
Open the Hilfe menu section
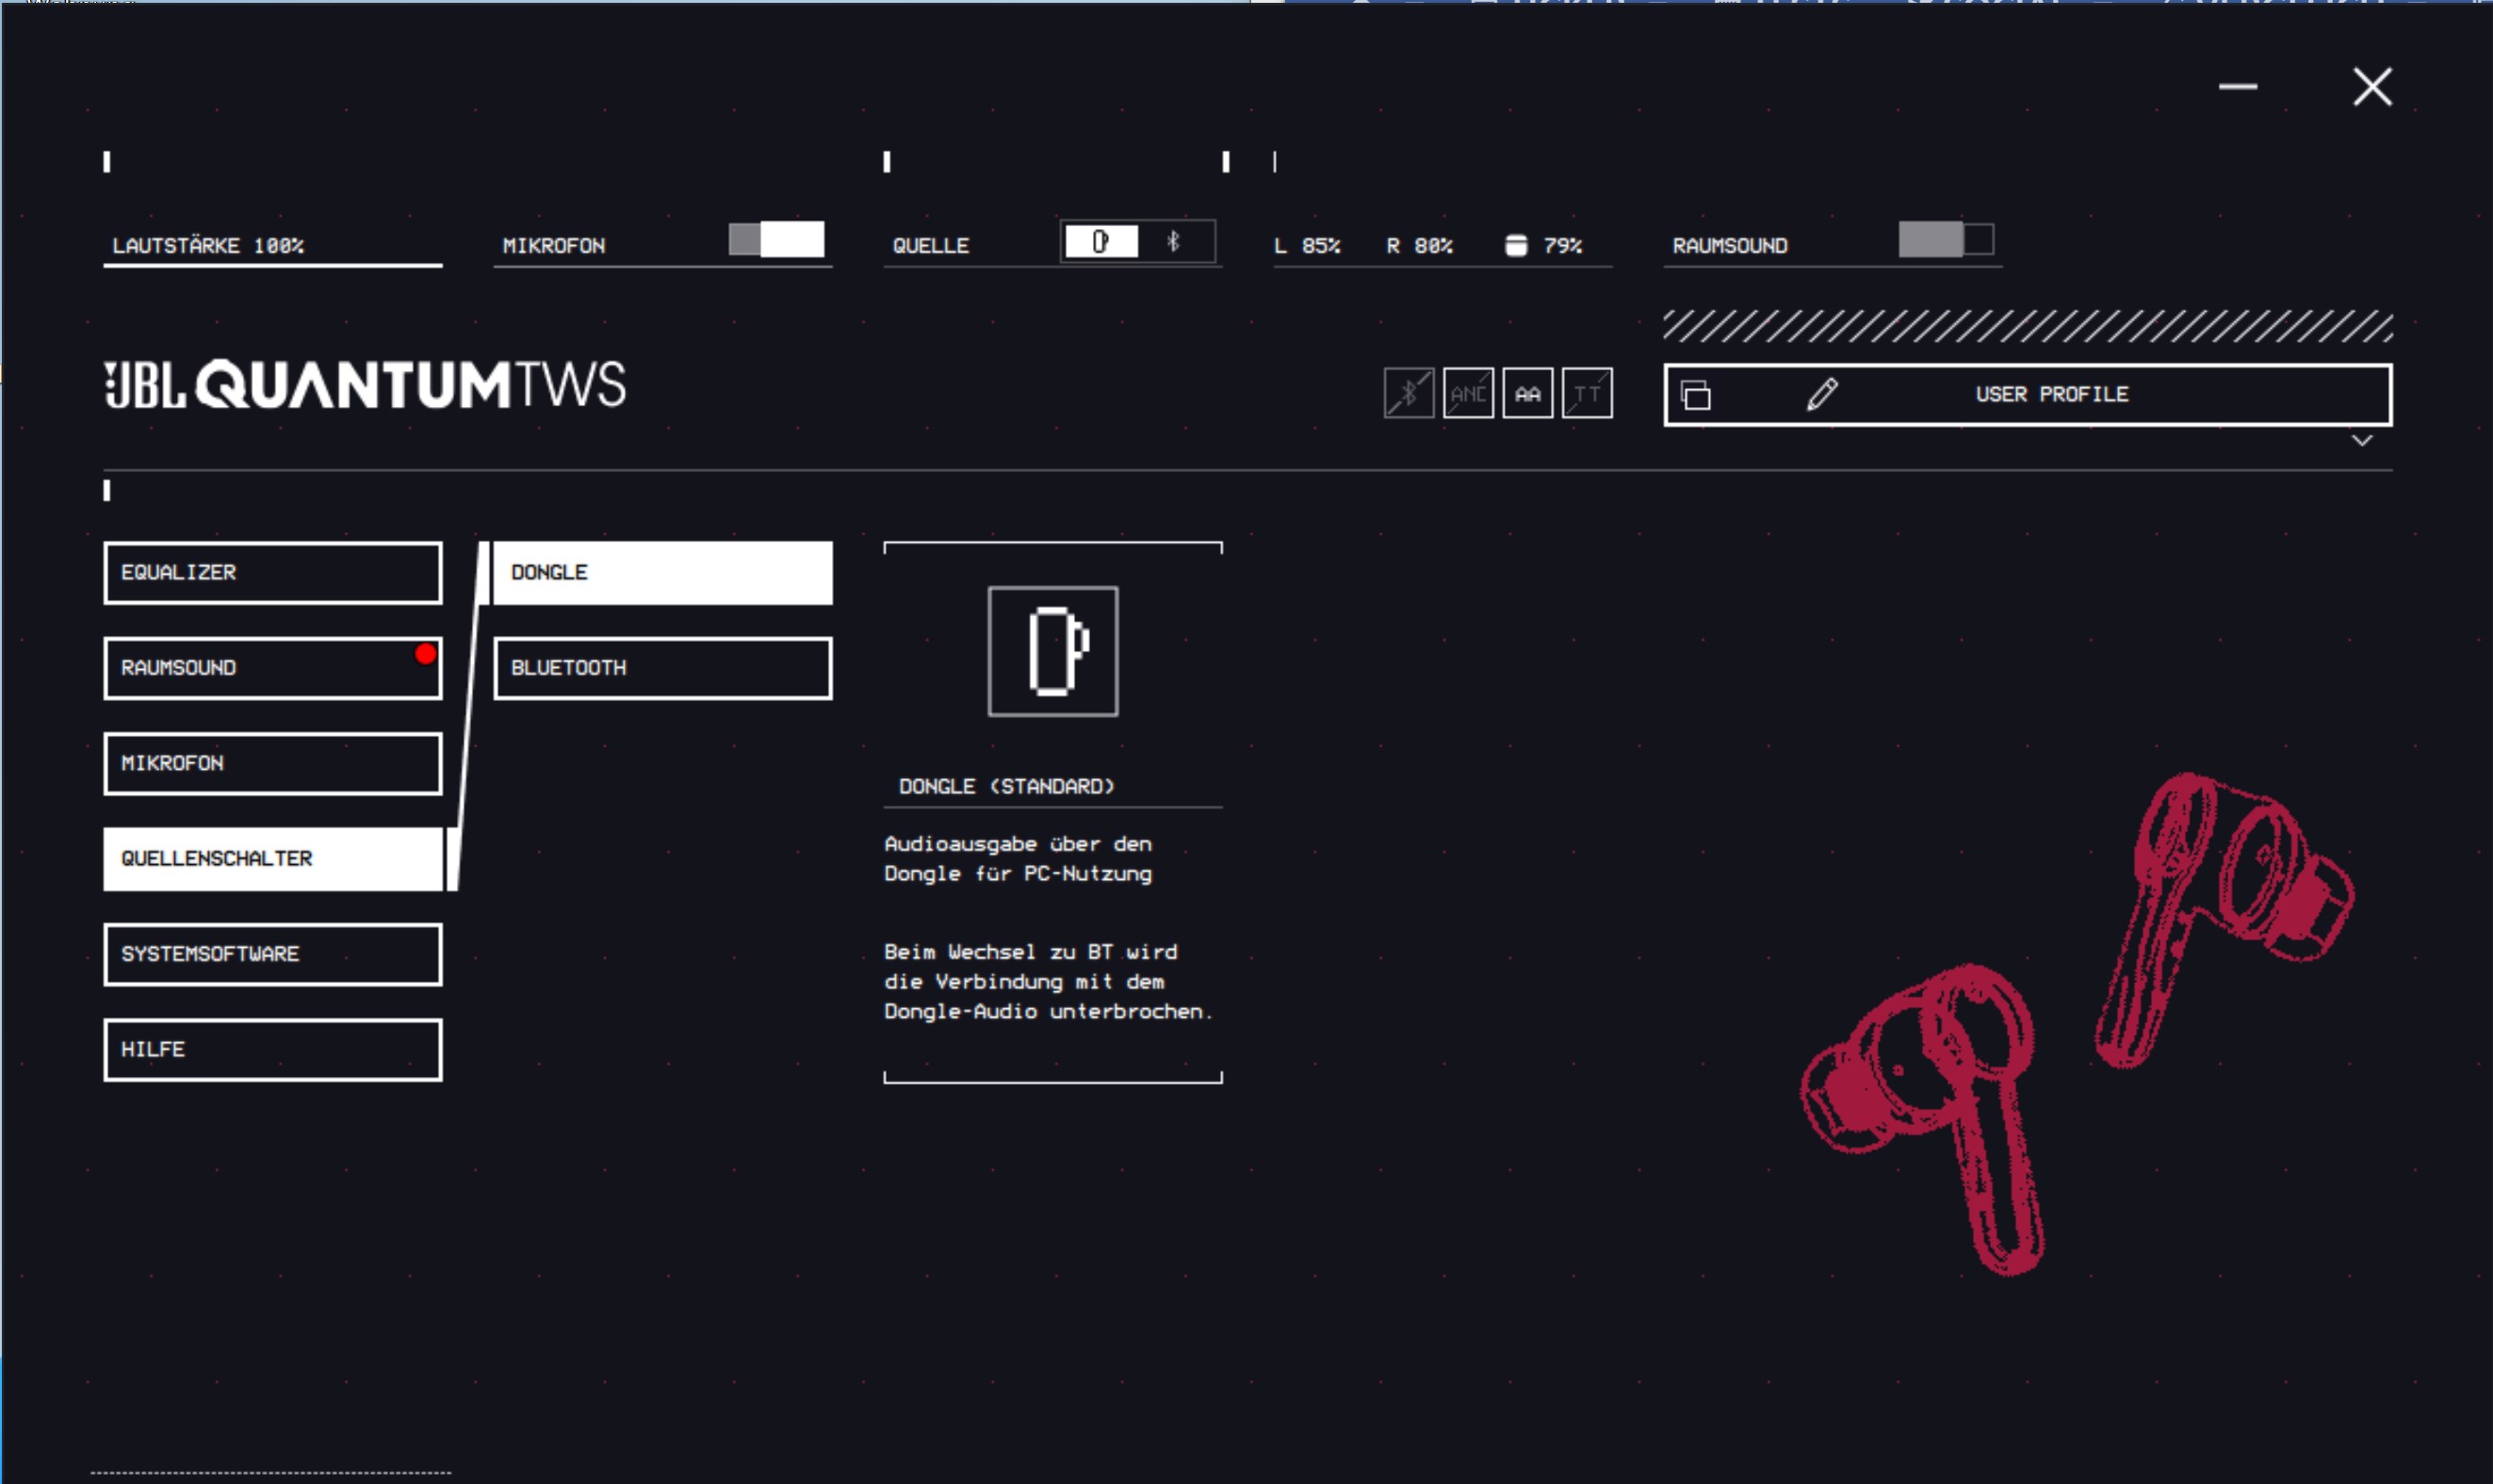(x=272, y=1050)
